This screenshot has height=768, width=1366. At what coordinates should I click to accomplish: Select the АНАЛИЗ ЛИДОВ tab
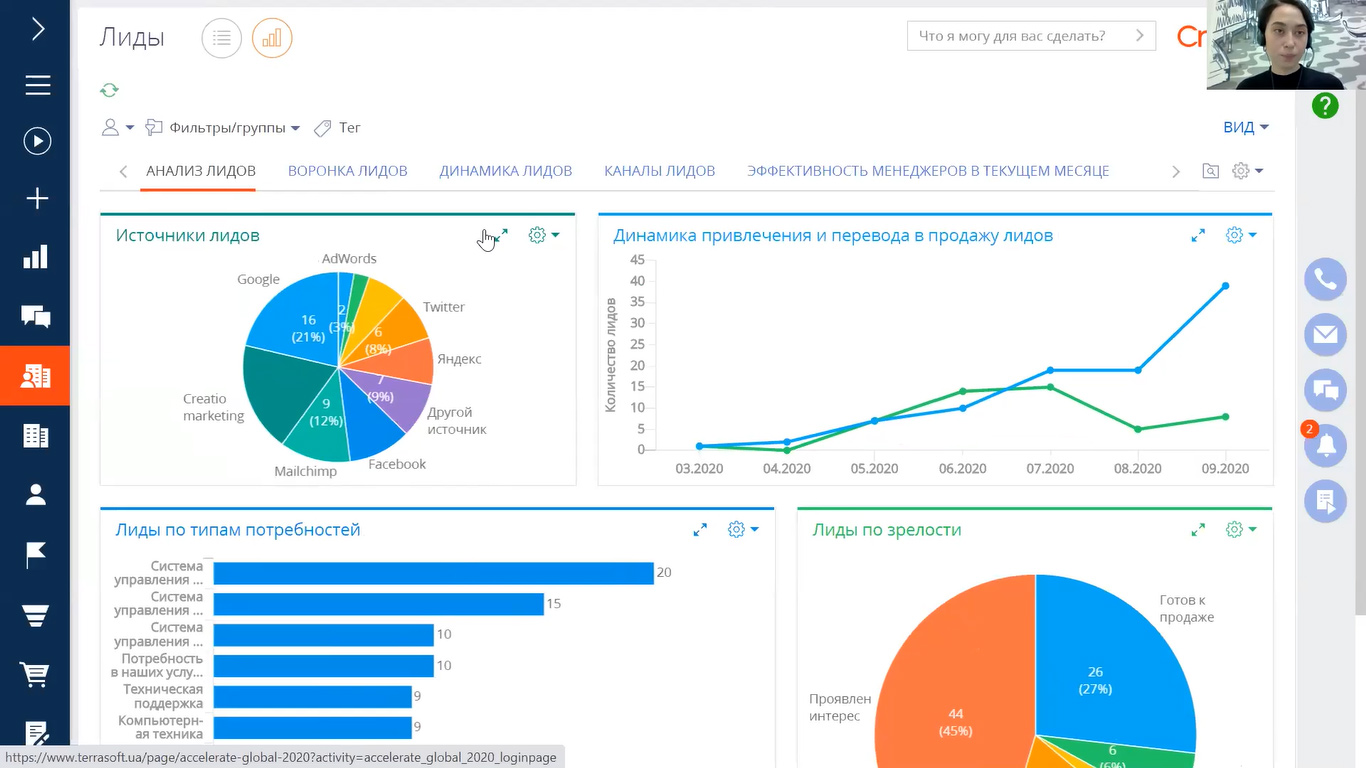click(201, 171)
